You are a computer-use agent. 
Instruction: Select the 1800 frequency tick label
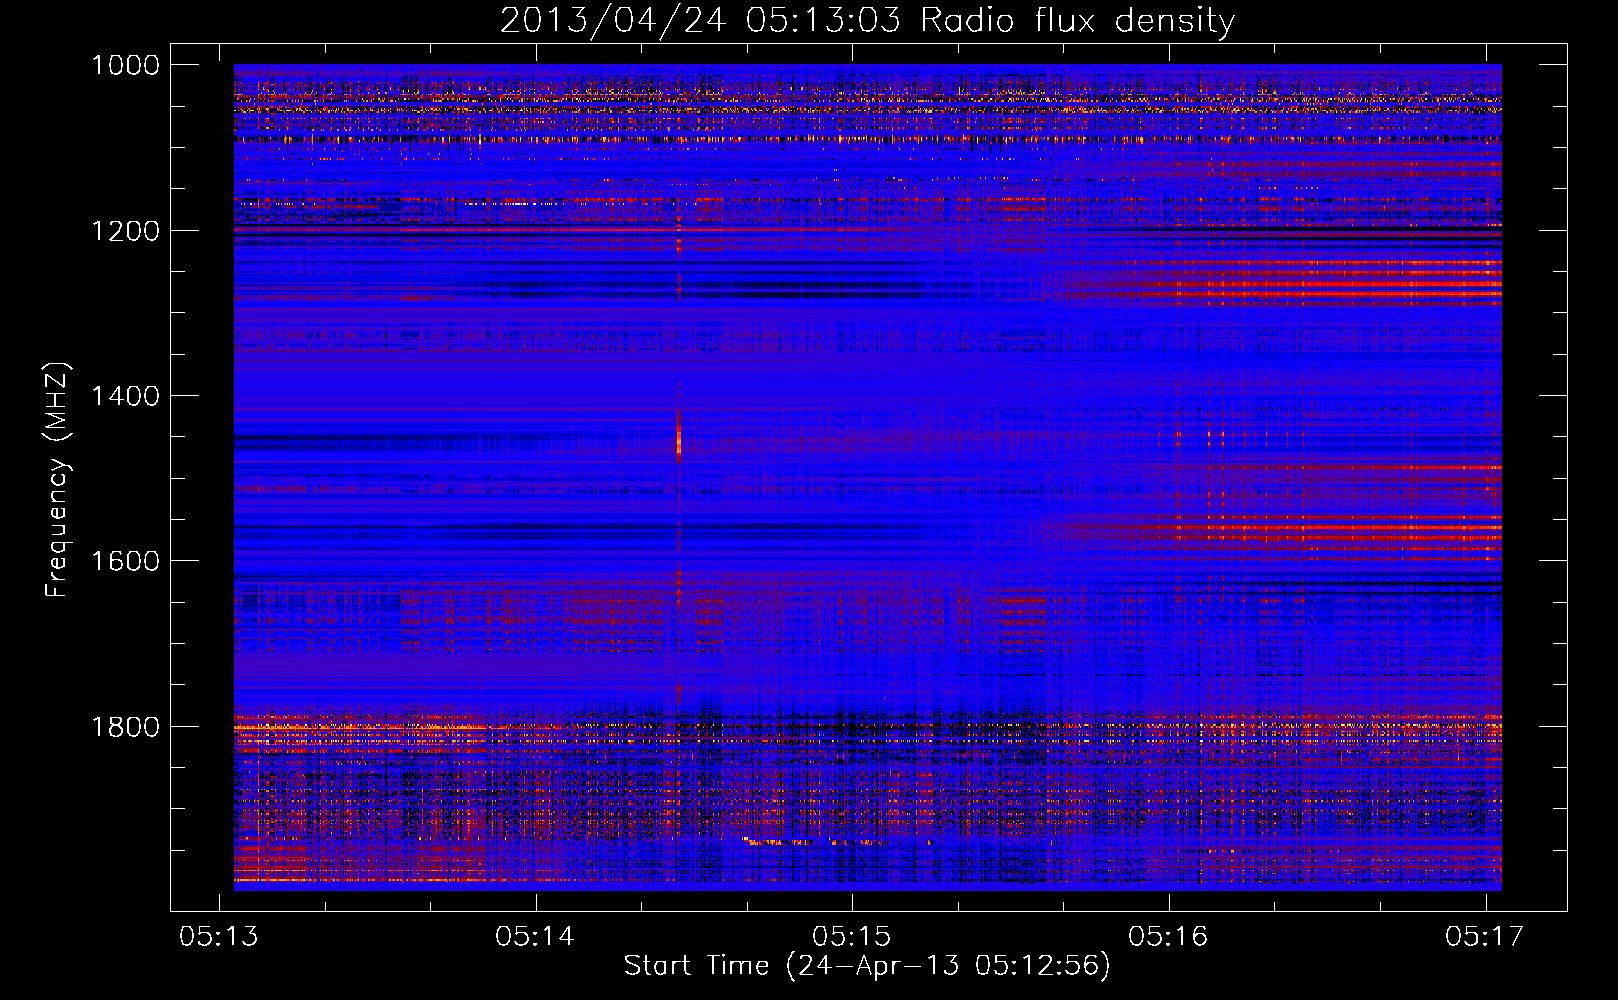pyautogui.click(x=125, y=727)
